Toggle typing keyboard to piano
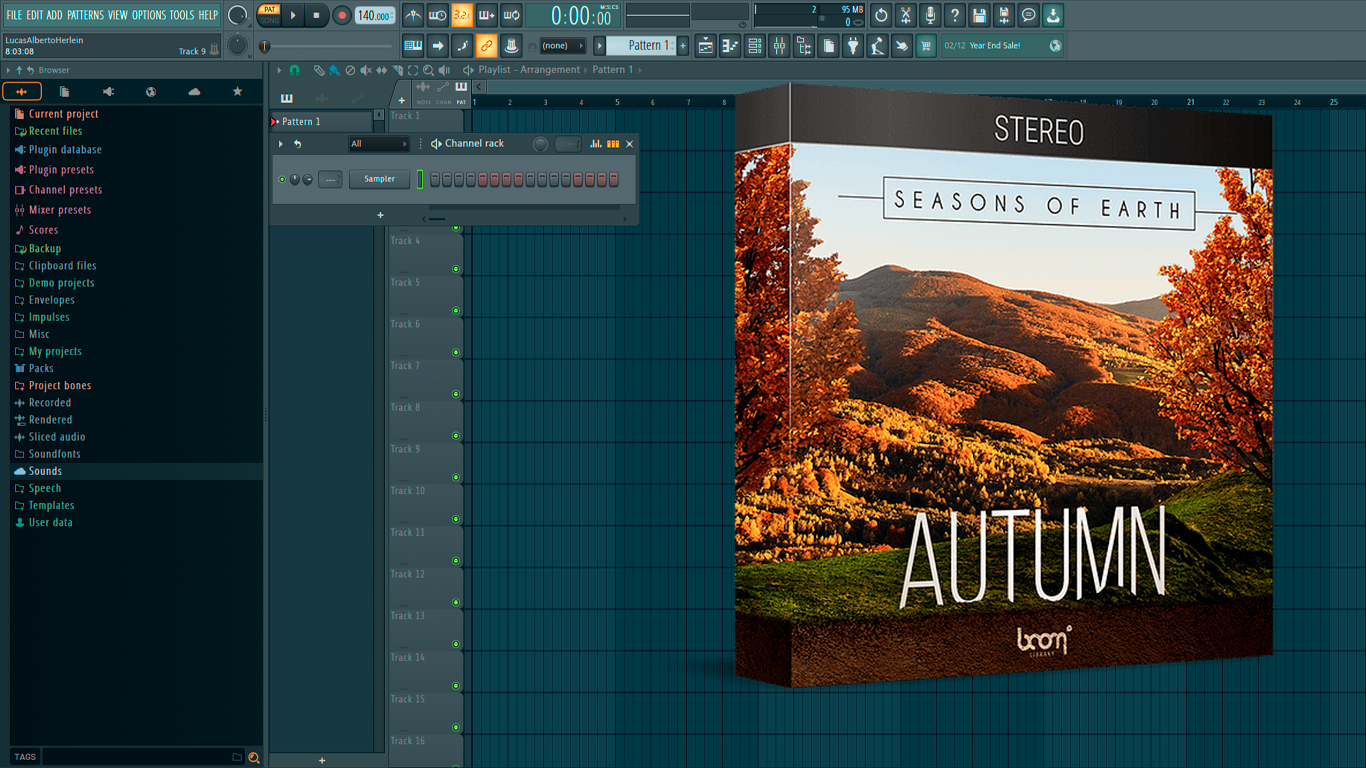 (413, 46)
